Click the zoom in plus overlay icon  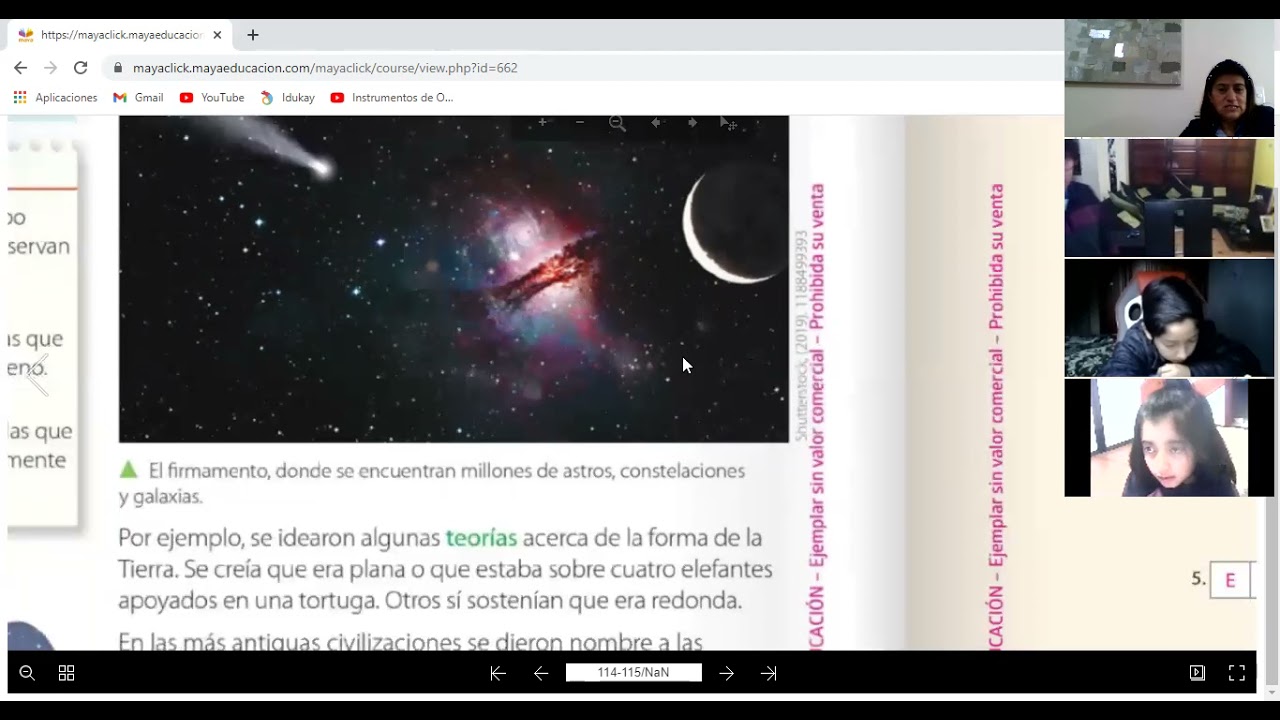pyautogui.click(x=542, y=123)
